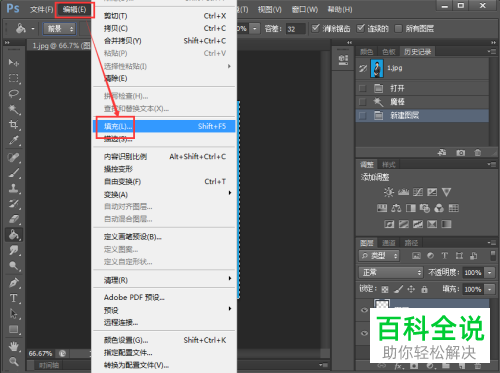500x373 pixels.
Task: Select the Crop tool
Action: pyautogui.click(x=14, y=125)
